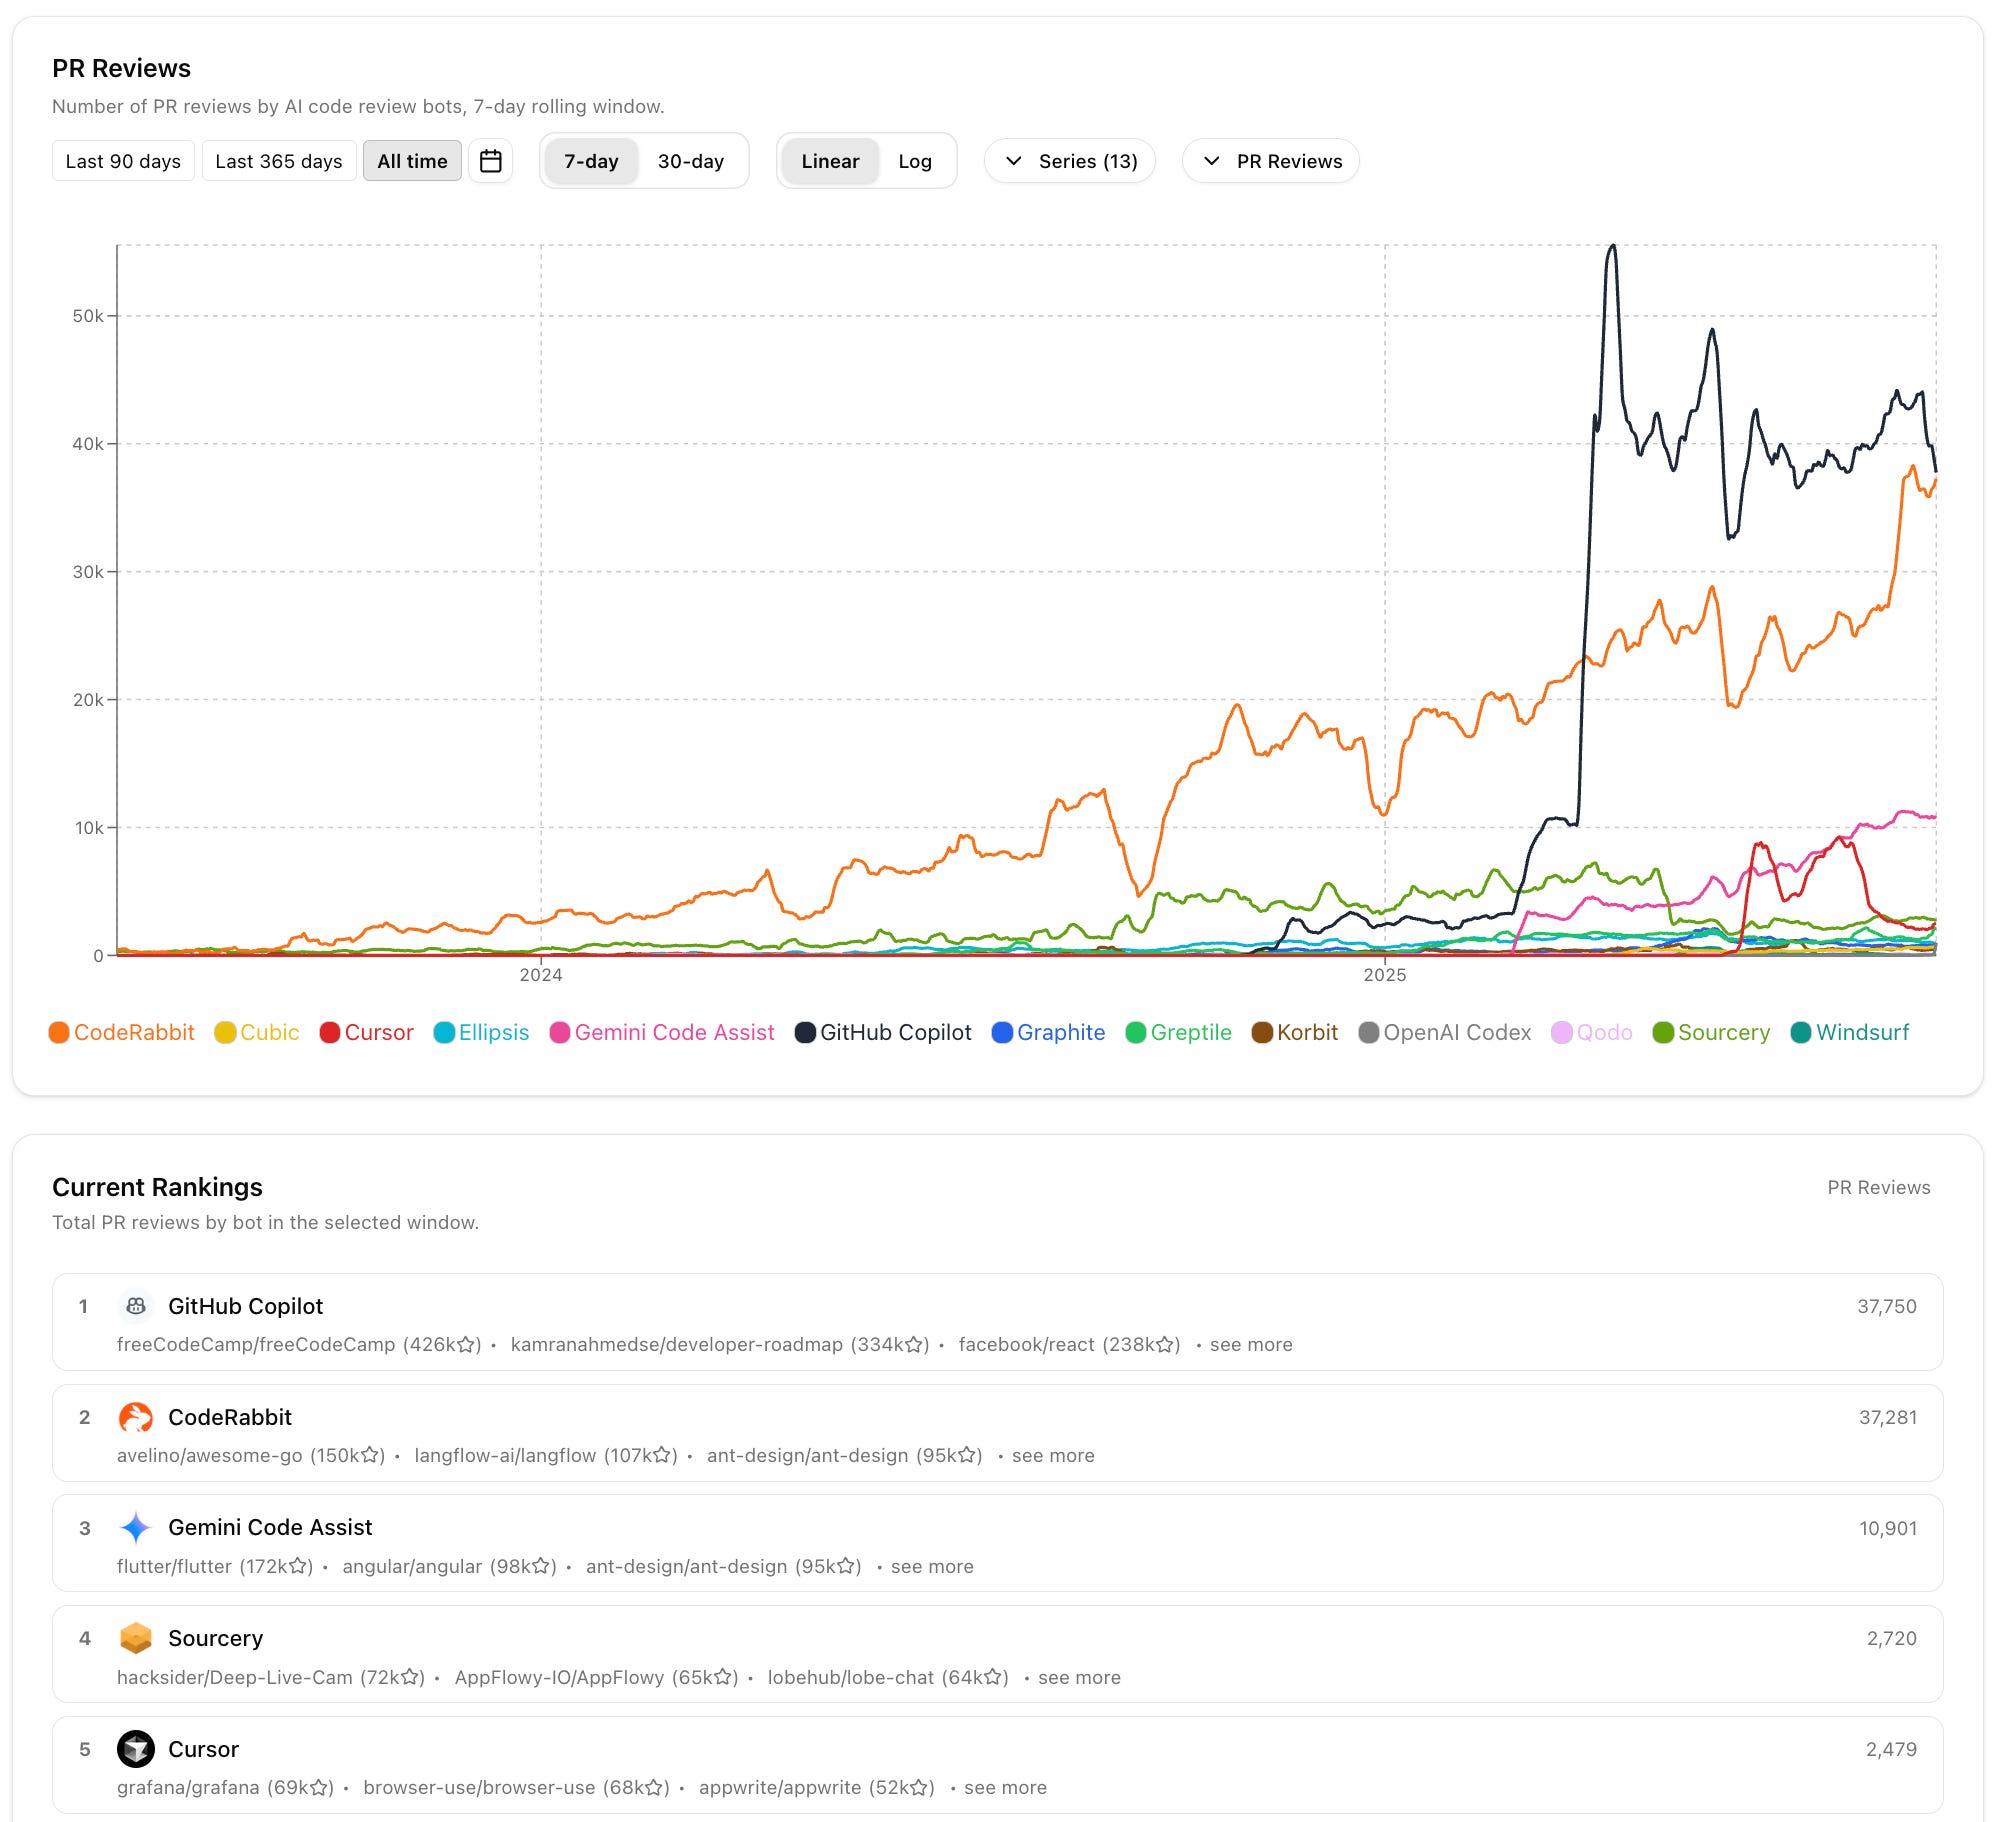Click the Gemini Code Assist star icon
Image resolution: width=2002 pixels, height=1822 pixels.
[x=136, y=1527]
